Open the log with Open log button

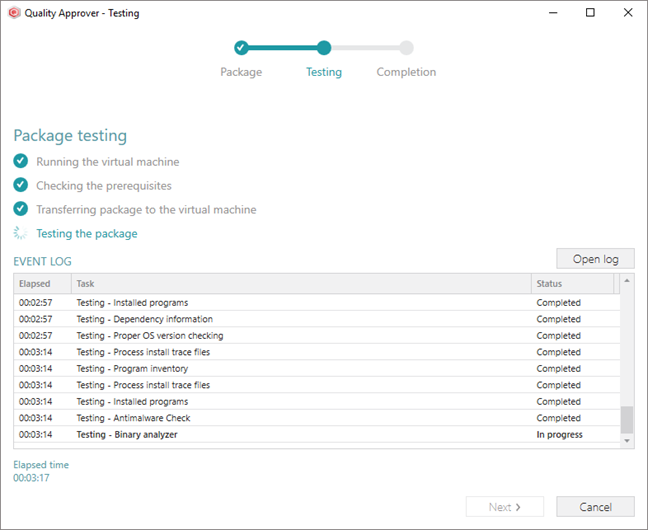pos(596,259)
